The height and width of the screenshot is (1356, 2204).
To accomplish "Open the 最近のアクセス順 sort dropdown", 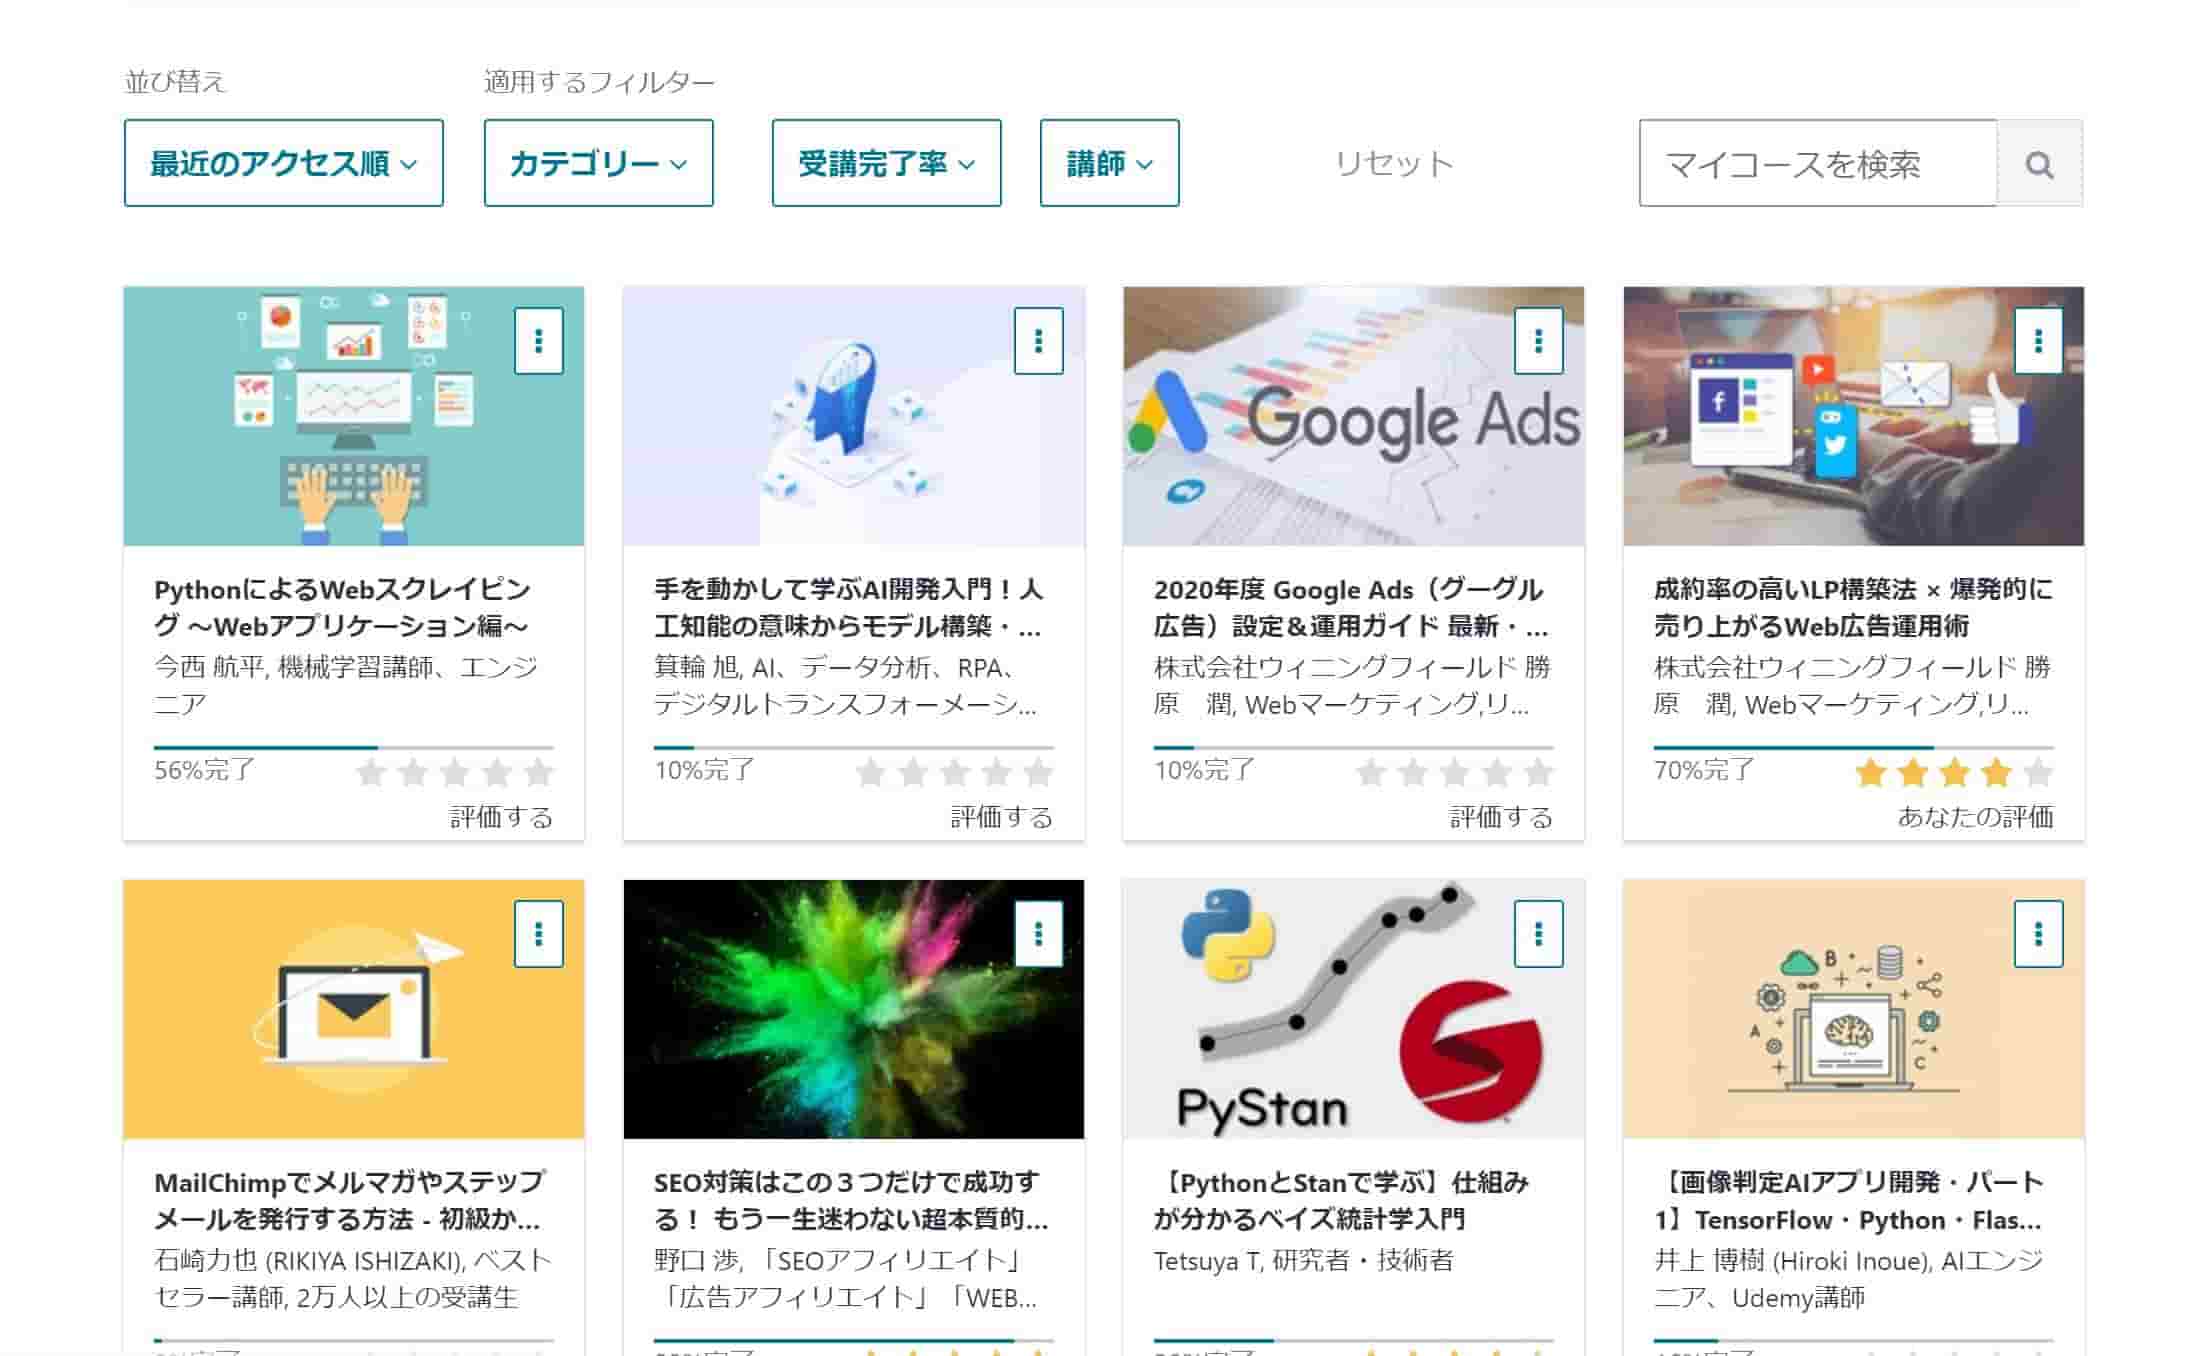I will [x=284, y=163].
